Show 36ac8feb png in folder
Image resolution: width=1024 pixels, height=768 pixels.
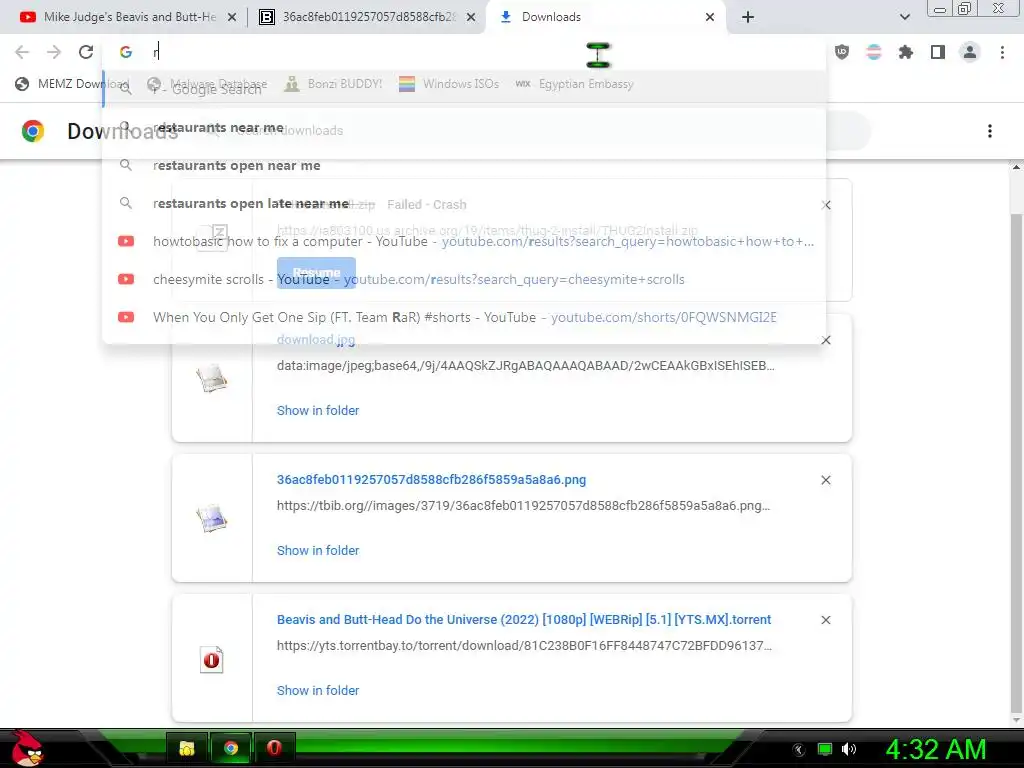318,550
